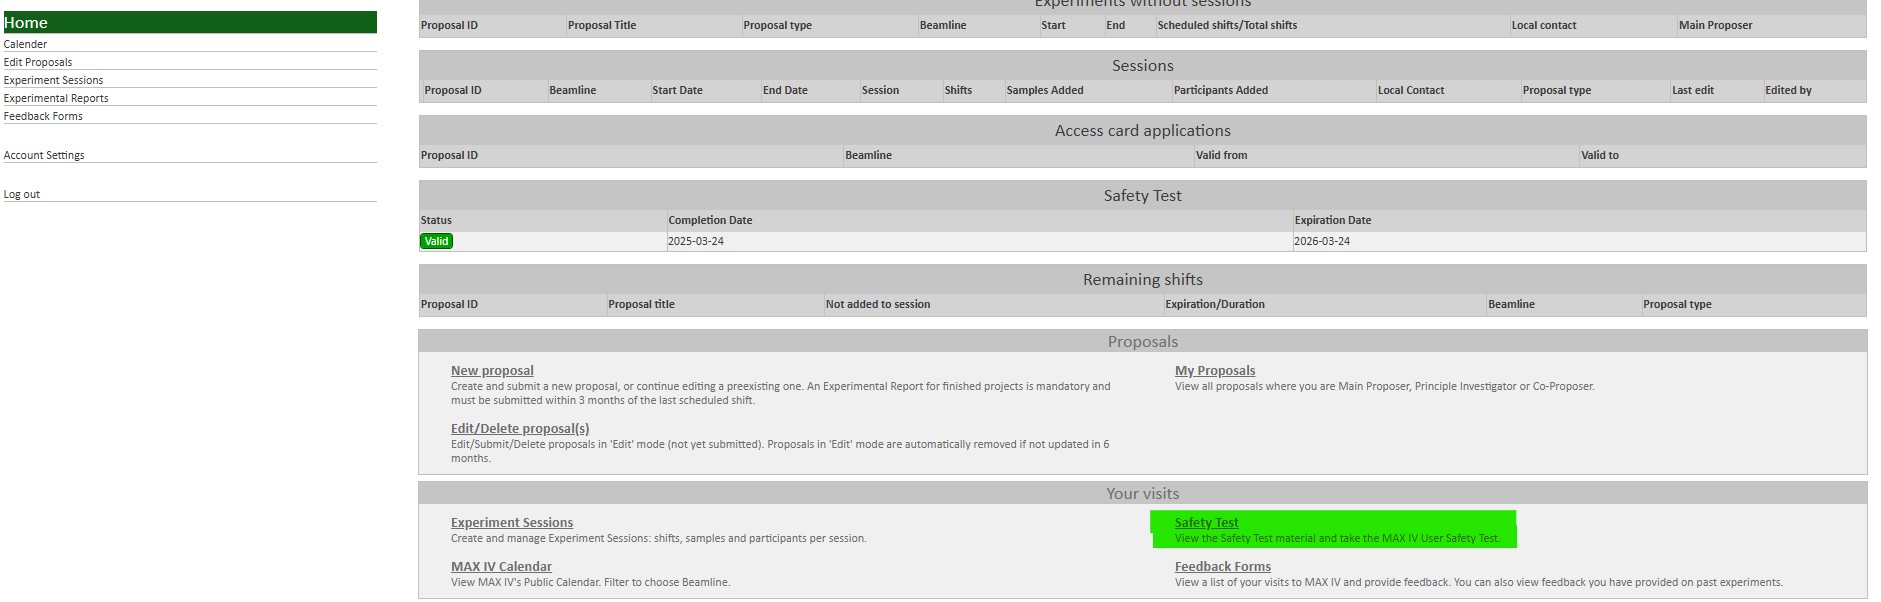Click the Remaining shifts heading
The image size is (1881, 602).
[1143, 280]
